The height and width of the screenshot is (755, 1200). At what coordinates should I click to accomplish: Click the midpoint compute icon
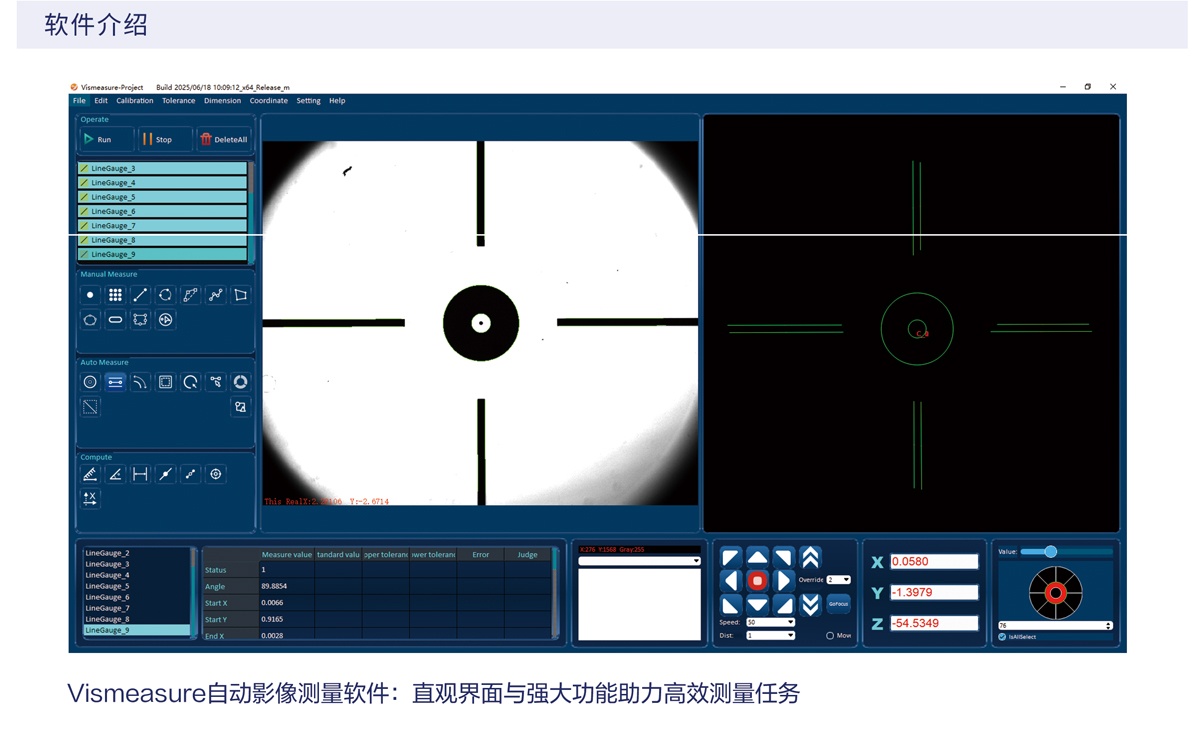tap(165, 474)
